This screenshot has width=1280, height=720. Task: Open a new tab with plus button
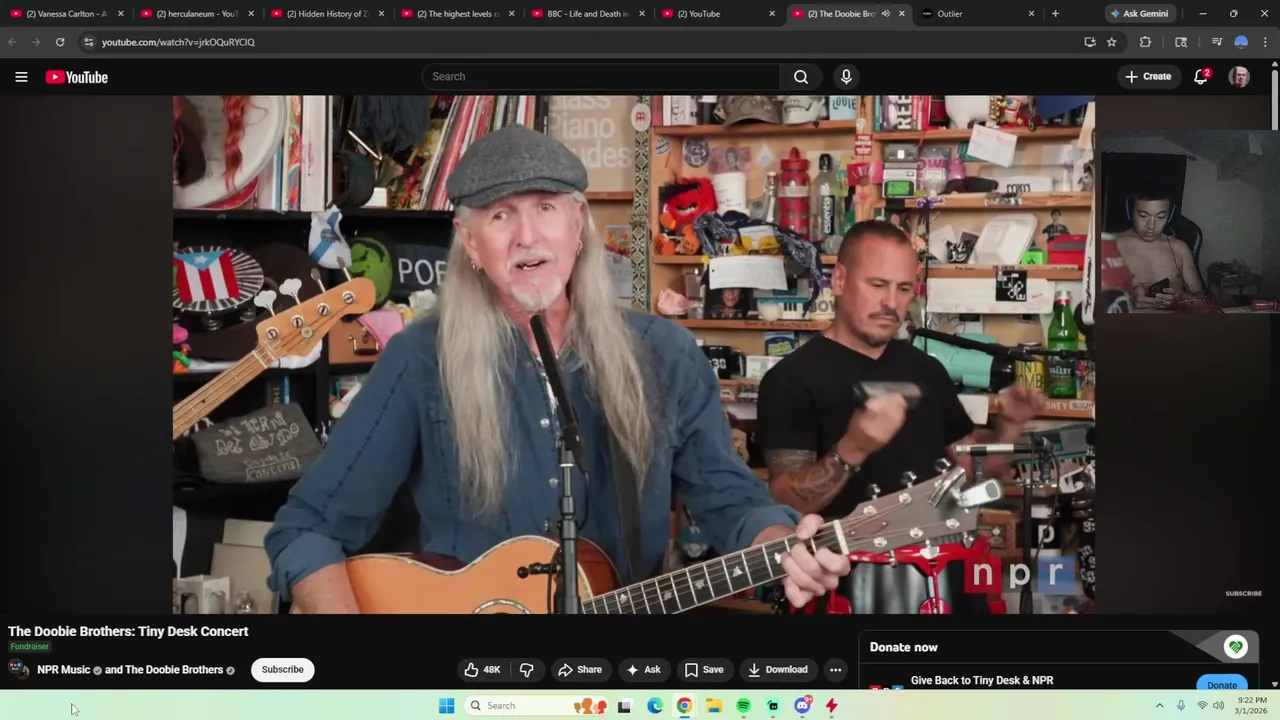[x=1055, y=14]
